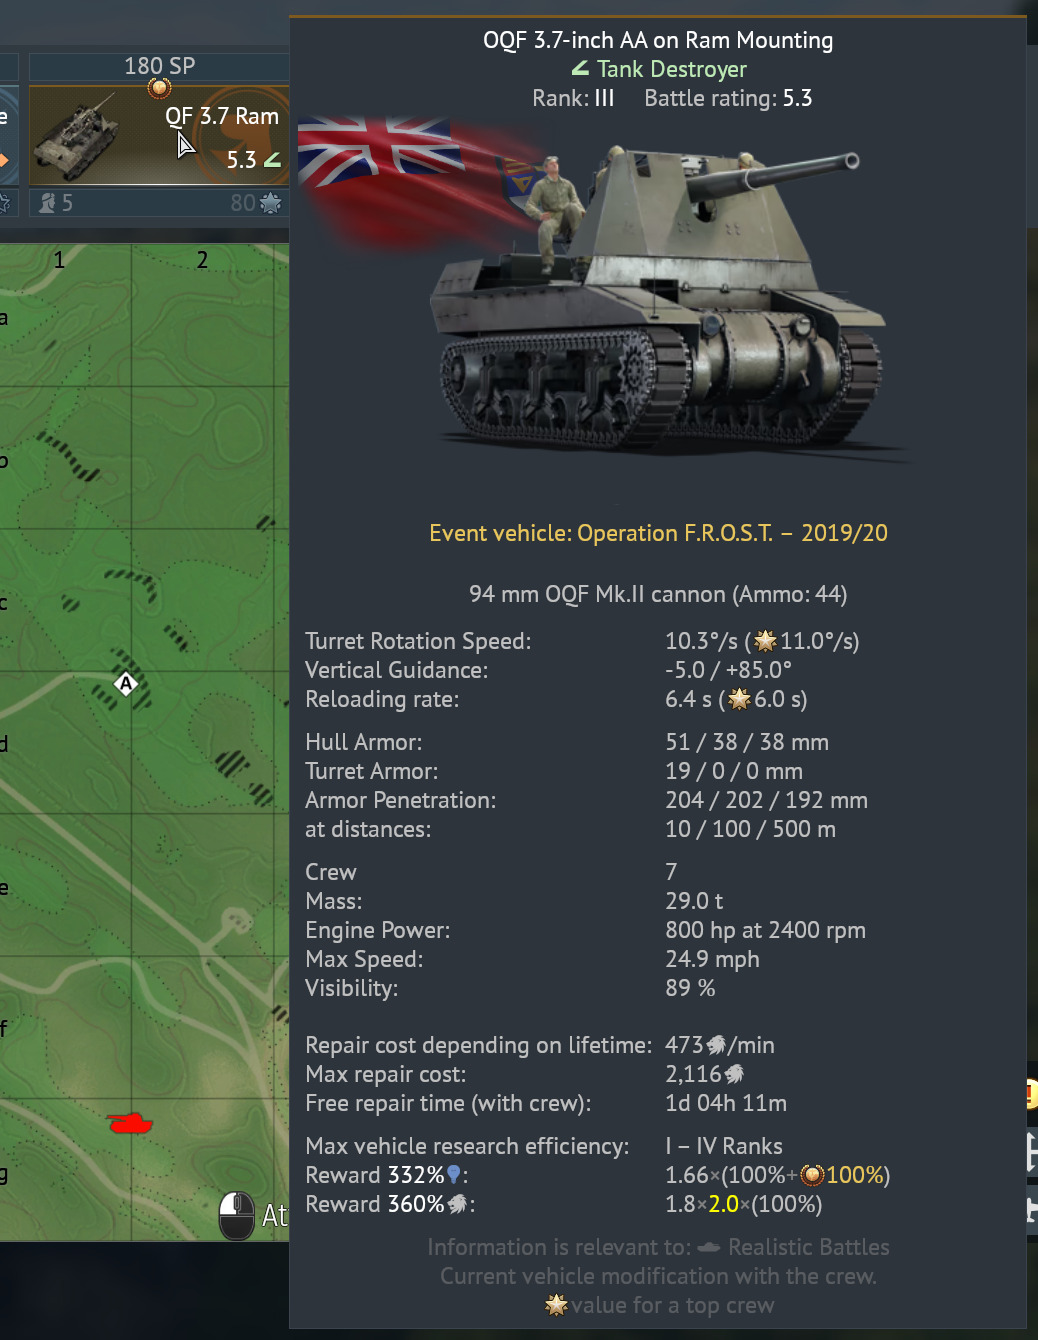Click the Event vehicle Operation F.R.O.S.T. text
1038x1340 pixels.
[x=658, y=533]
